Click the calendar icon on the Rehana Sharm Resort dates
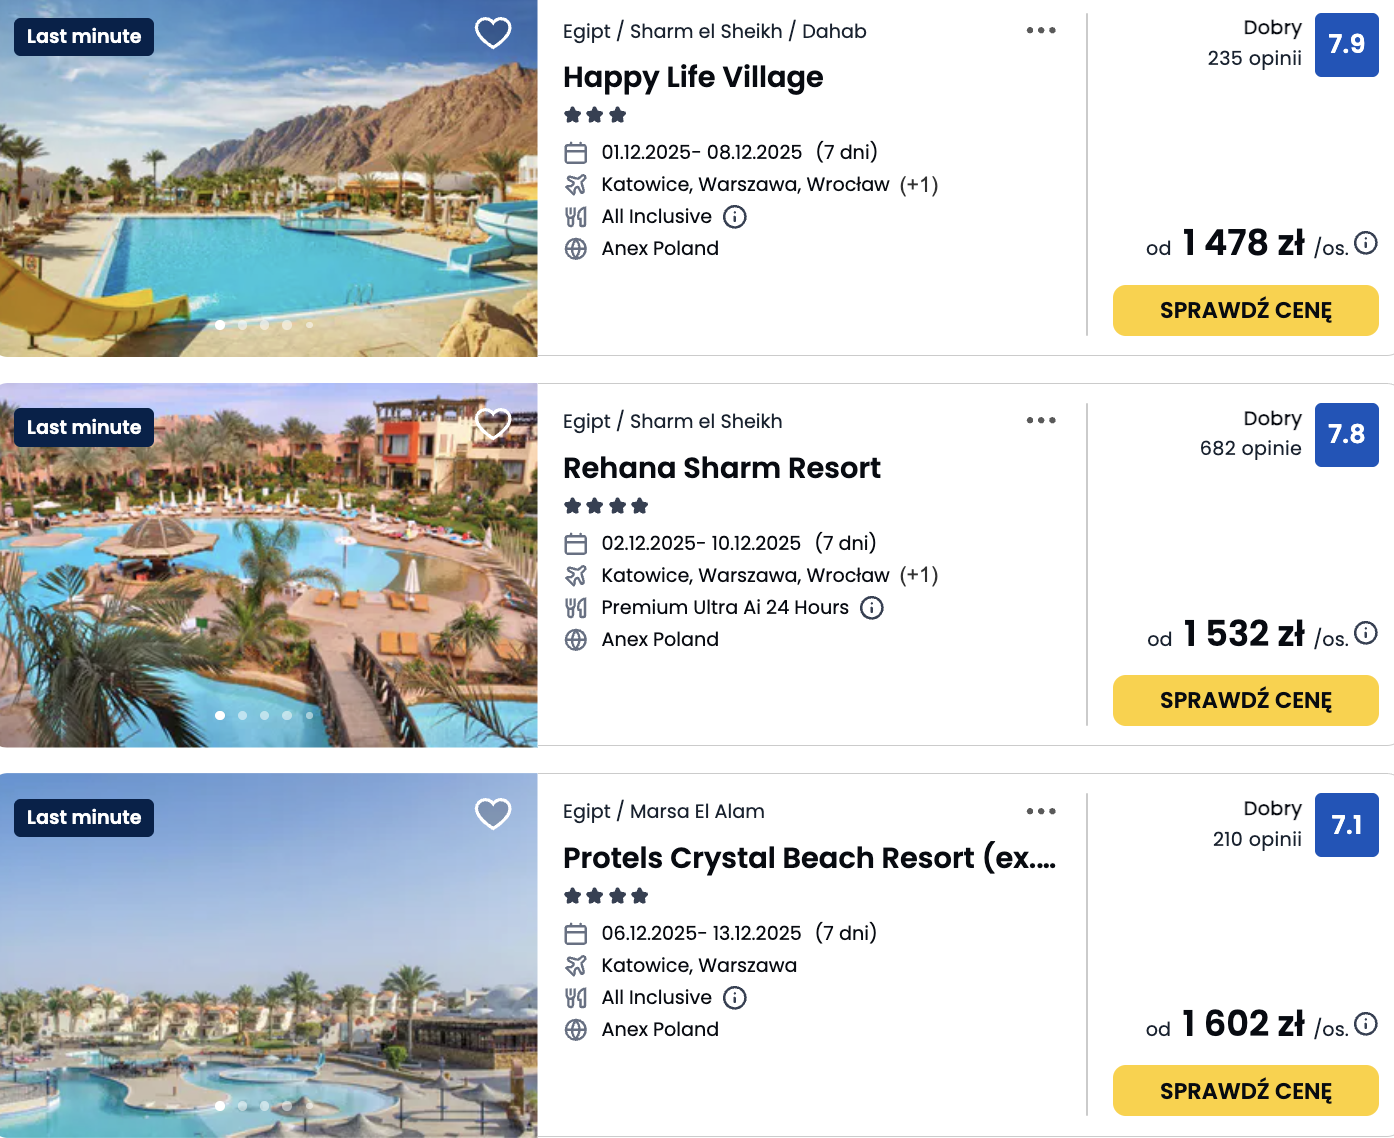Screen dimensions: 1394x1138 point(576,543)
